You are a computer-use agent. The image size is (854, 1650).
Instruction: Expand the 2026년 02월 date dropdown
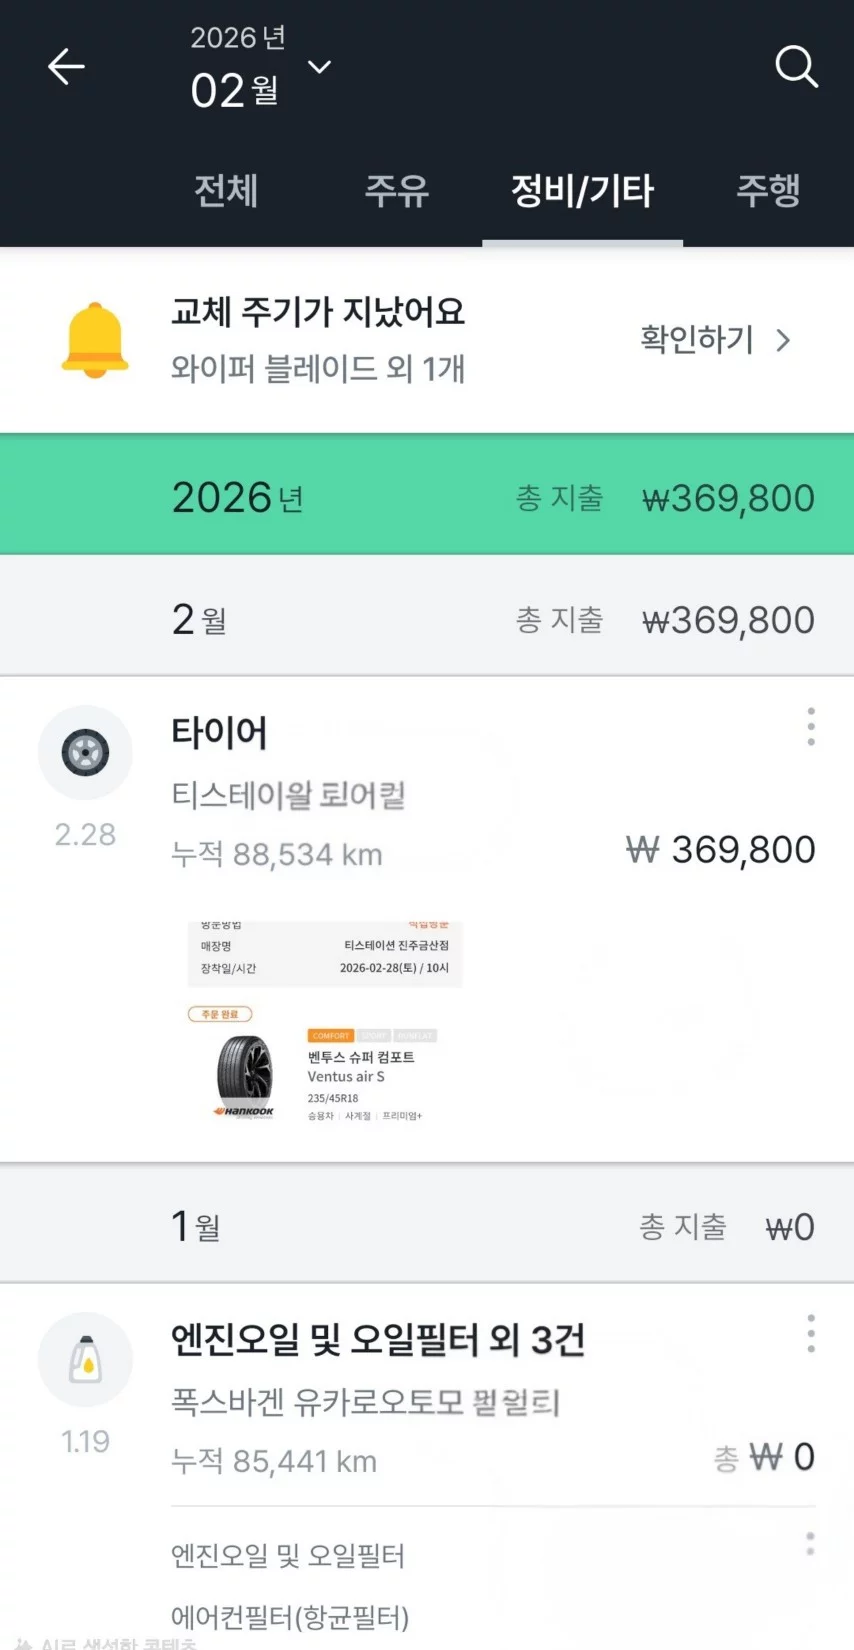point(319,67)
